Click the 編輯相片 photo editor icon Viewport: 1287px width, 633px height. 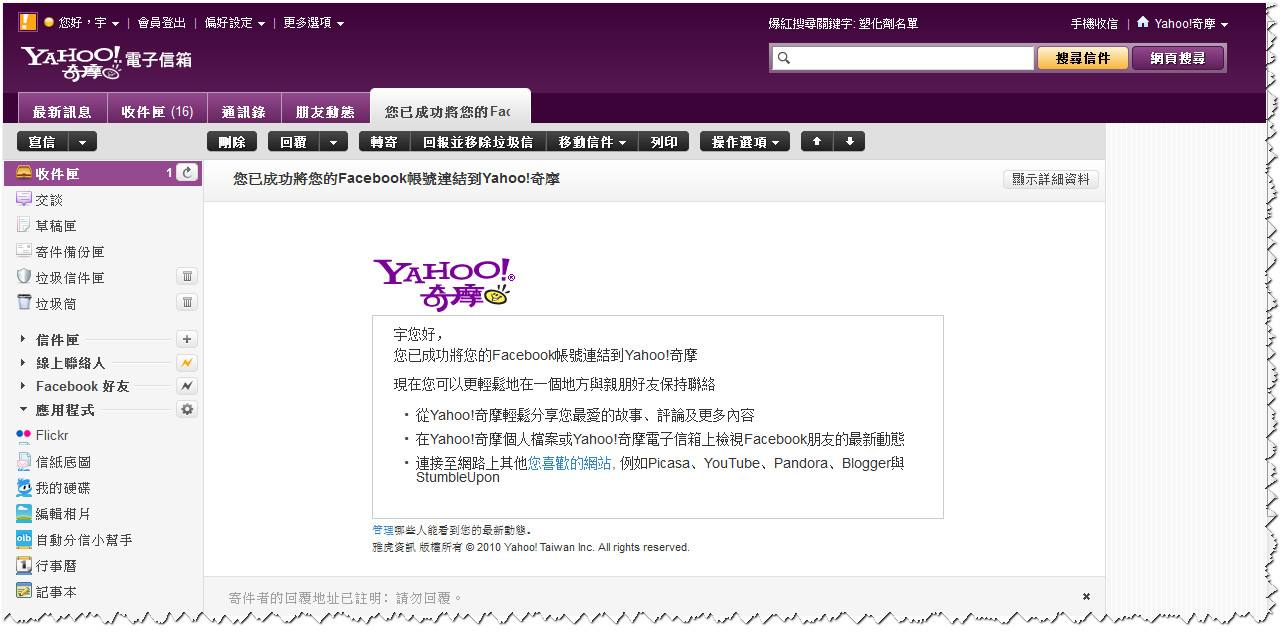click(24, 513)
